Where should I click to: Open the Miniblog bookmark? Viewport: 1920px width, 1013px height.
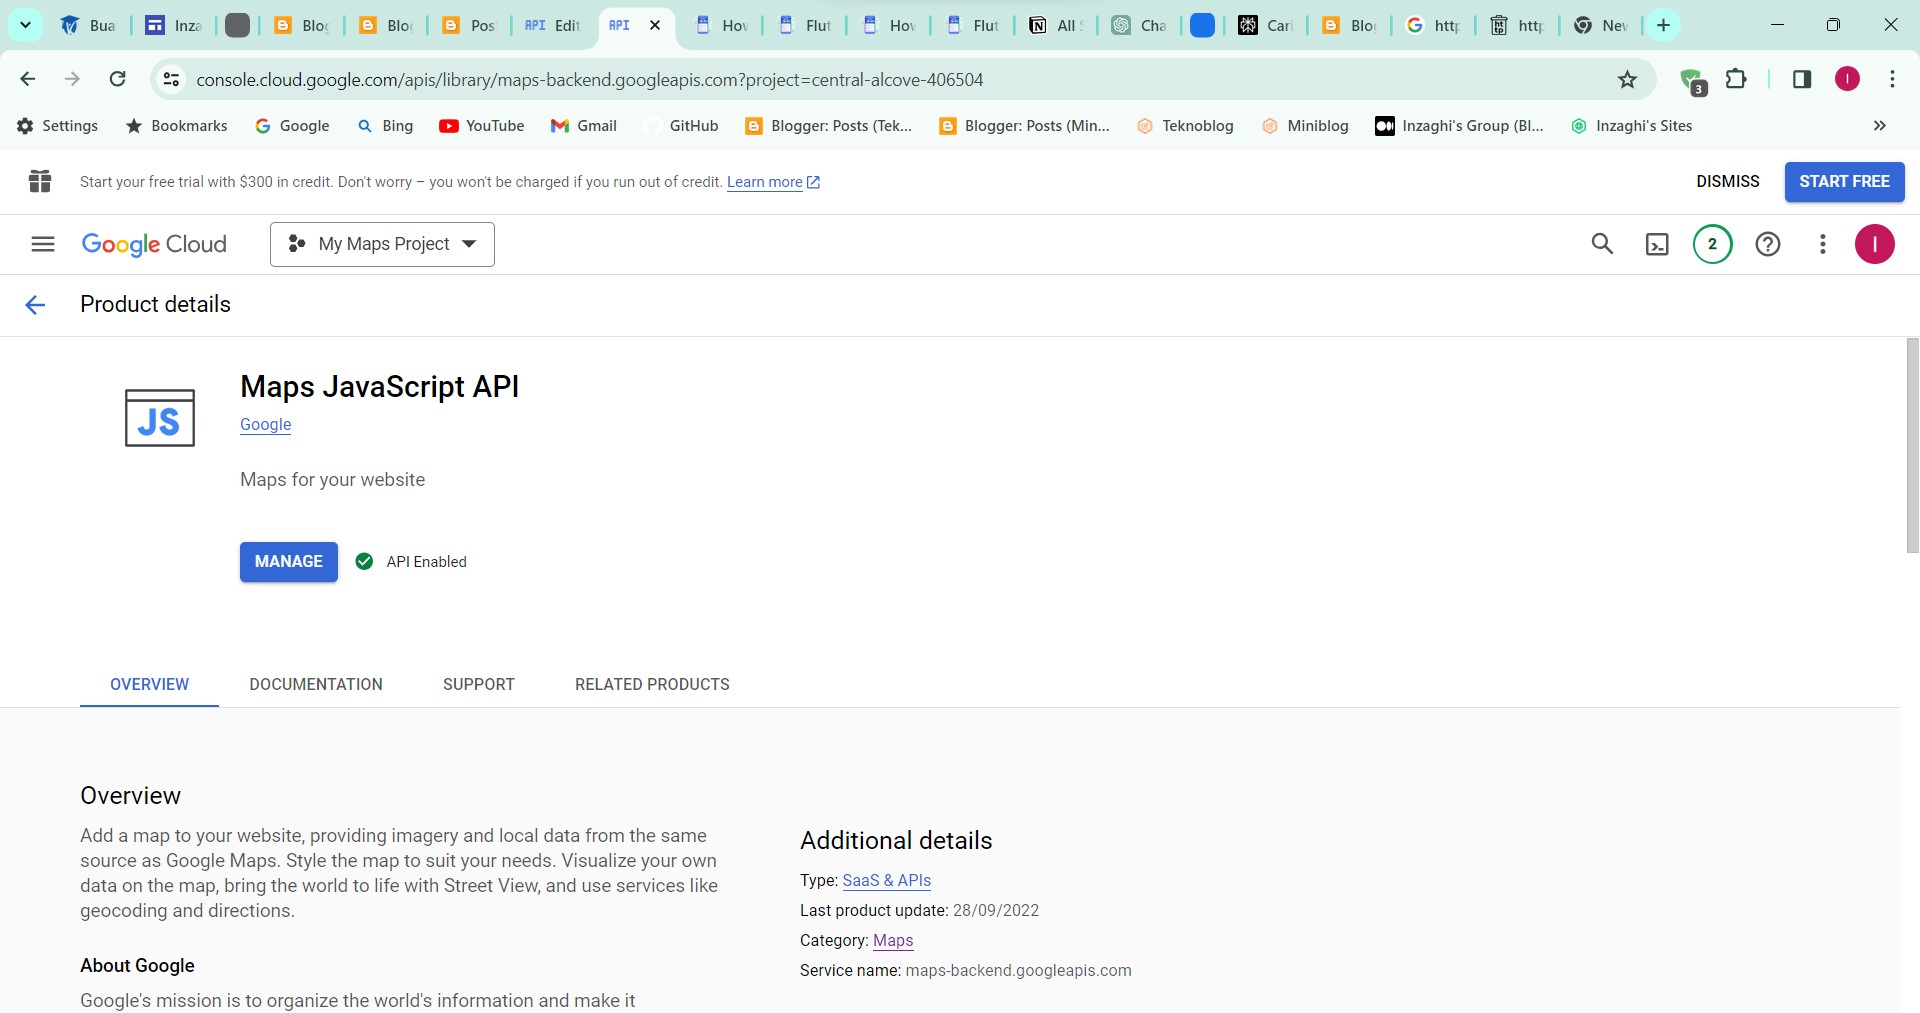click(x=1305, y=126)
